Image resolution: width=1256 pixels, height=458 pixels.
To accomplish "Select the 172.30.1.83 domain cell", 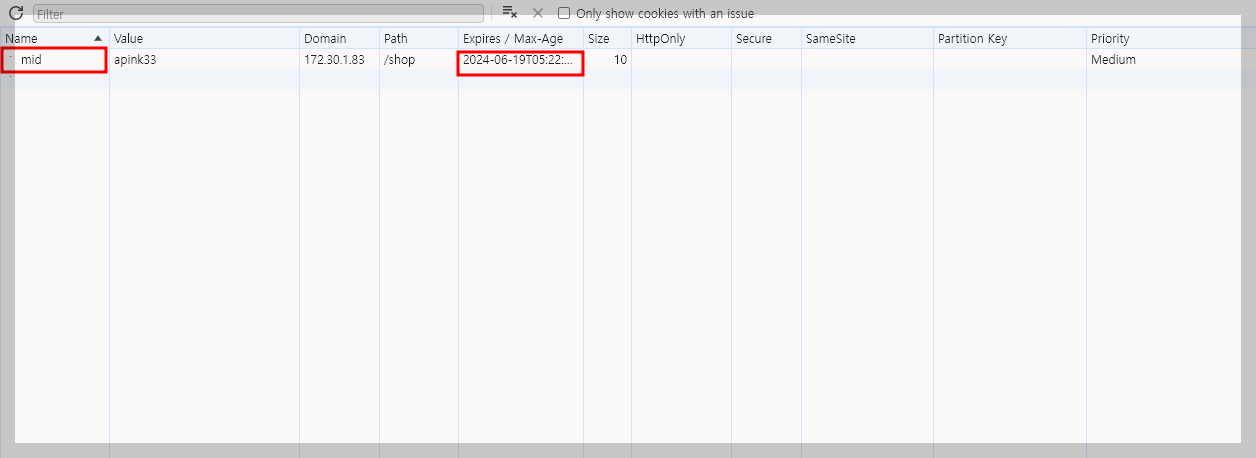I will pos(339,59).
